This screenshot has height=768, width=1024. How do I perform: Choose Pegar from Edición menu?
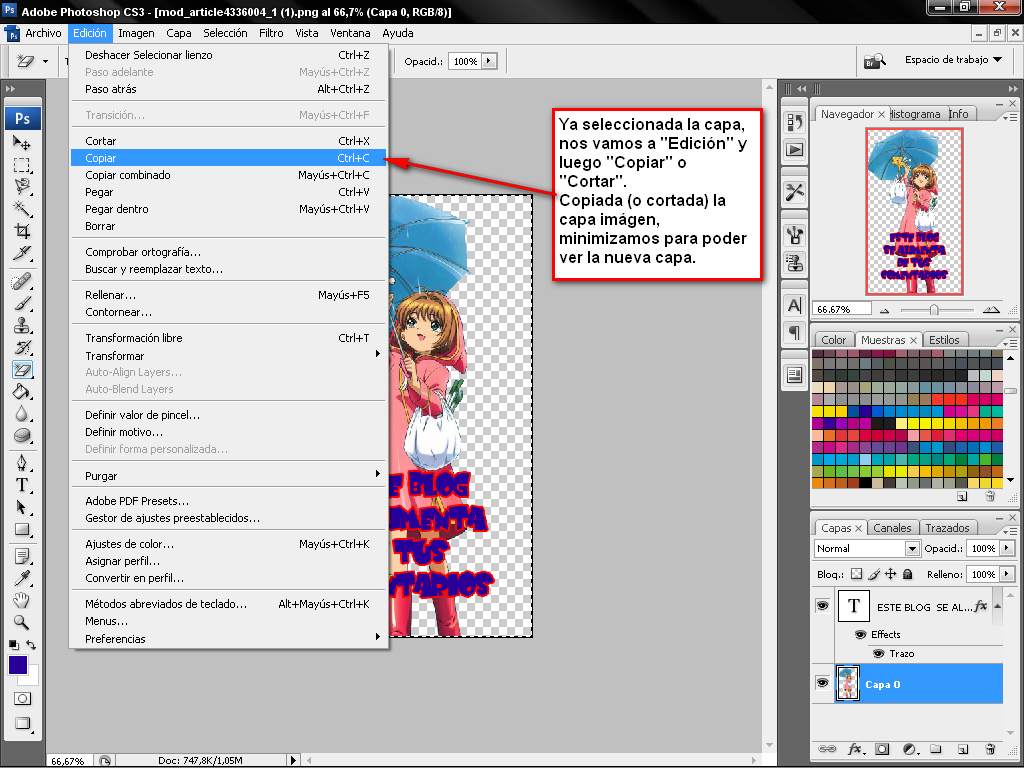pyautogui.click(x=228, y=192)
